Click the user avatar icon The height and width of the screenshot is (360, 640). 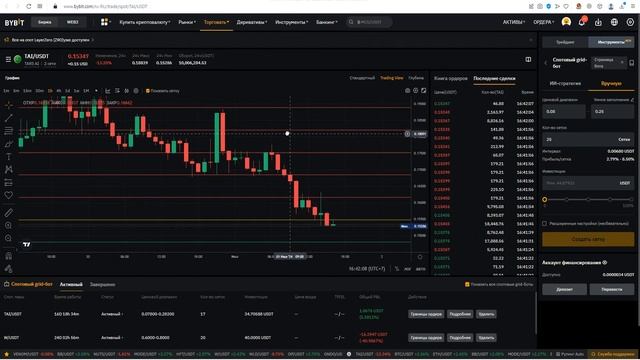(x=566, y=22)
